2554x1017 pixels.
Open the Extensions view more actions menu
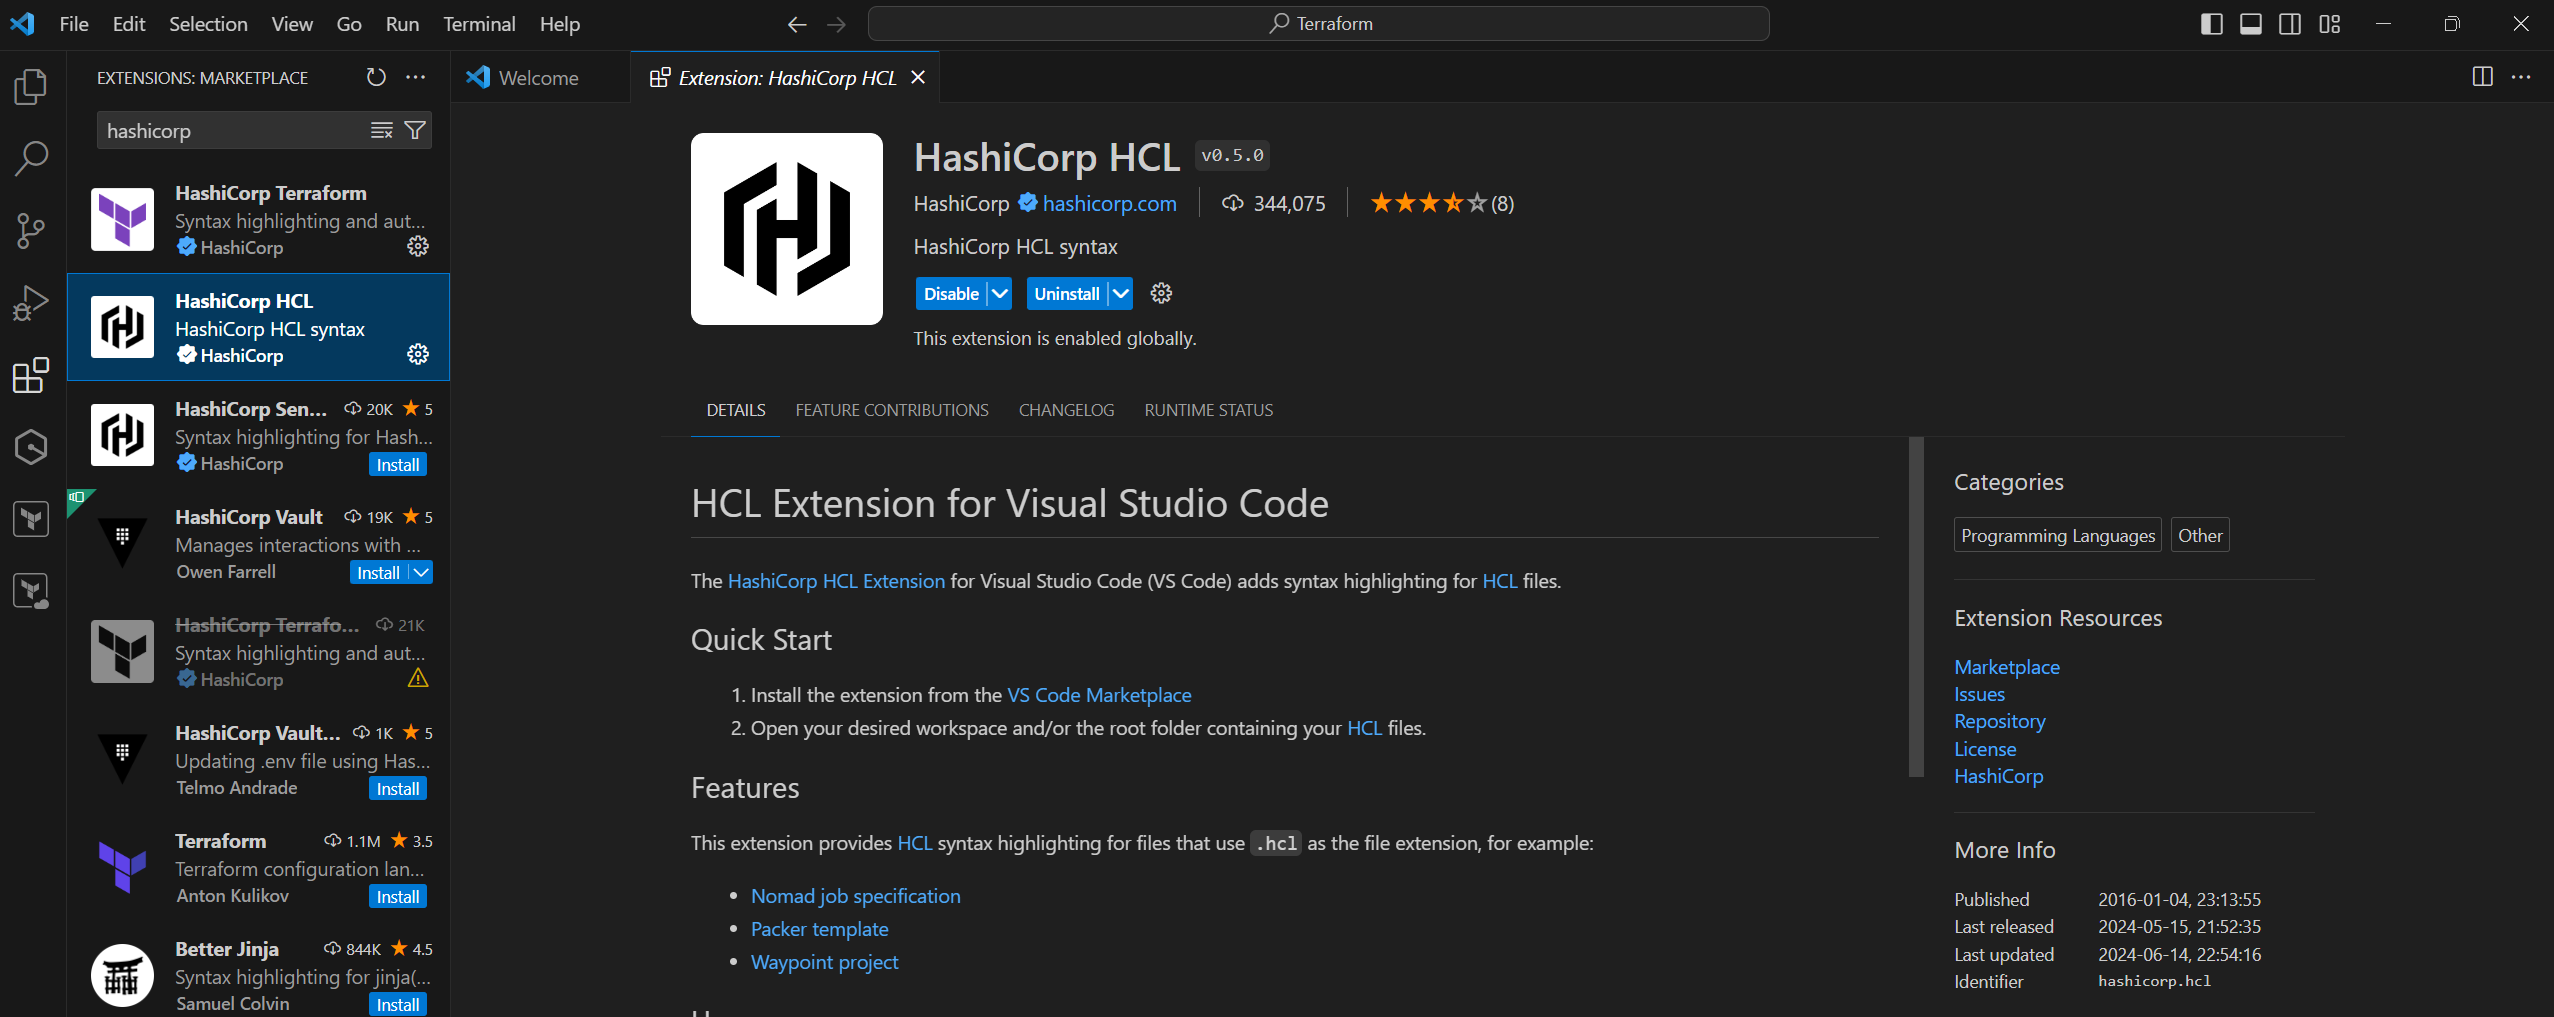pos(416,77)
